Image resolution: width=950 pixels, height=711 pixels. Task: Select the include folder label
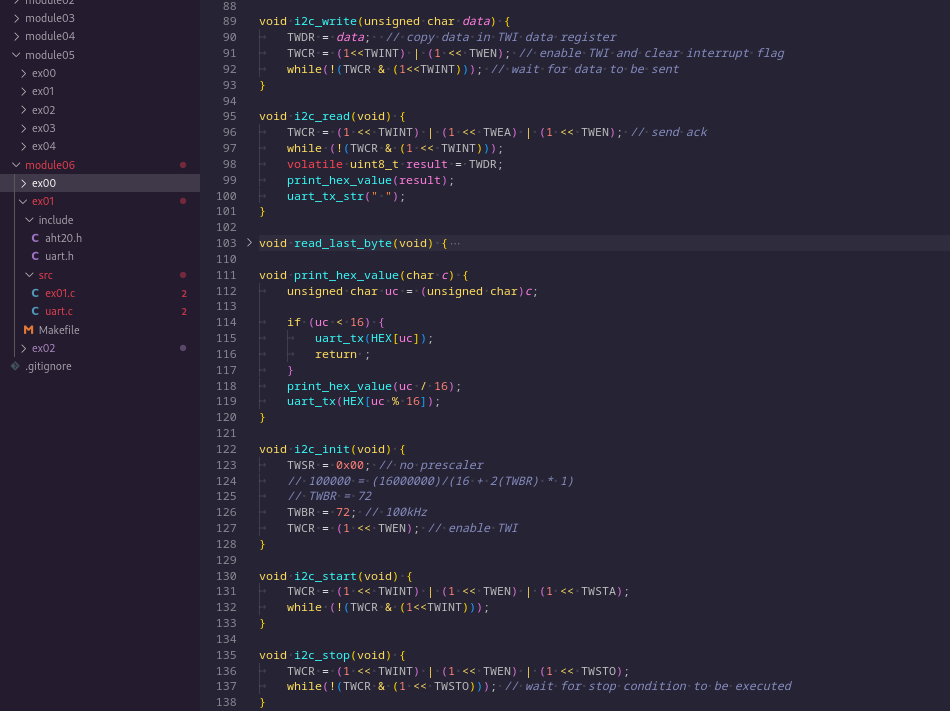pos(56,220)
